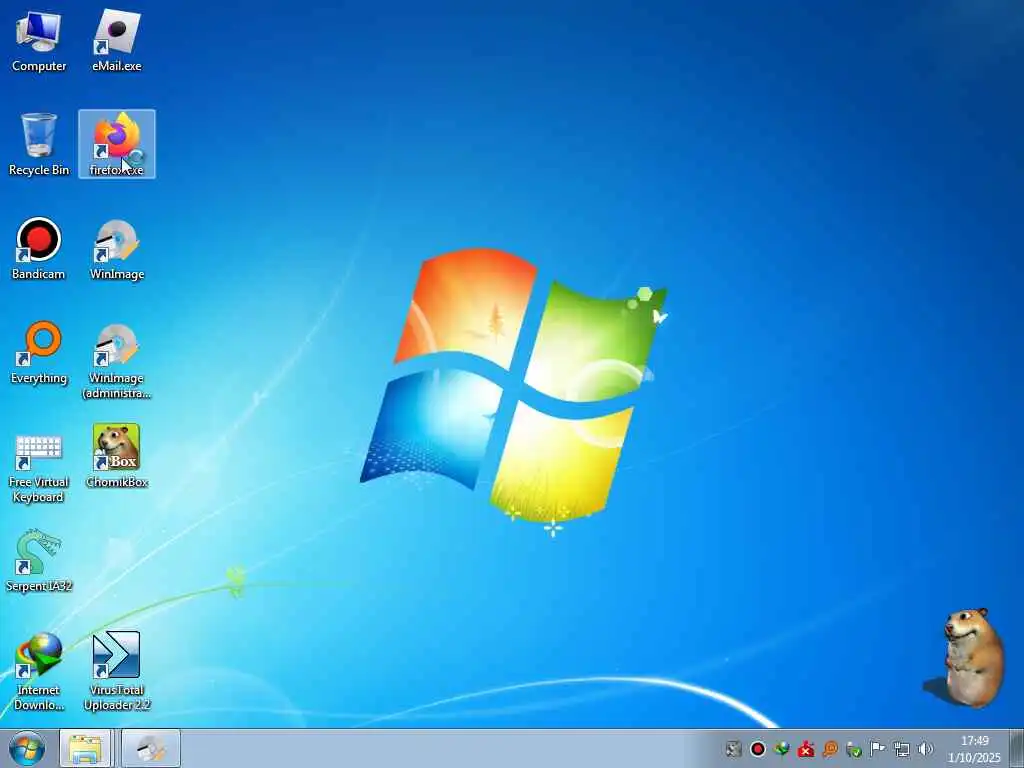
Task: Select the VirusTotal Uploader 2.2 shortcut
Action: [117, 672]
